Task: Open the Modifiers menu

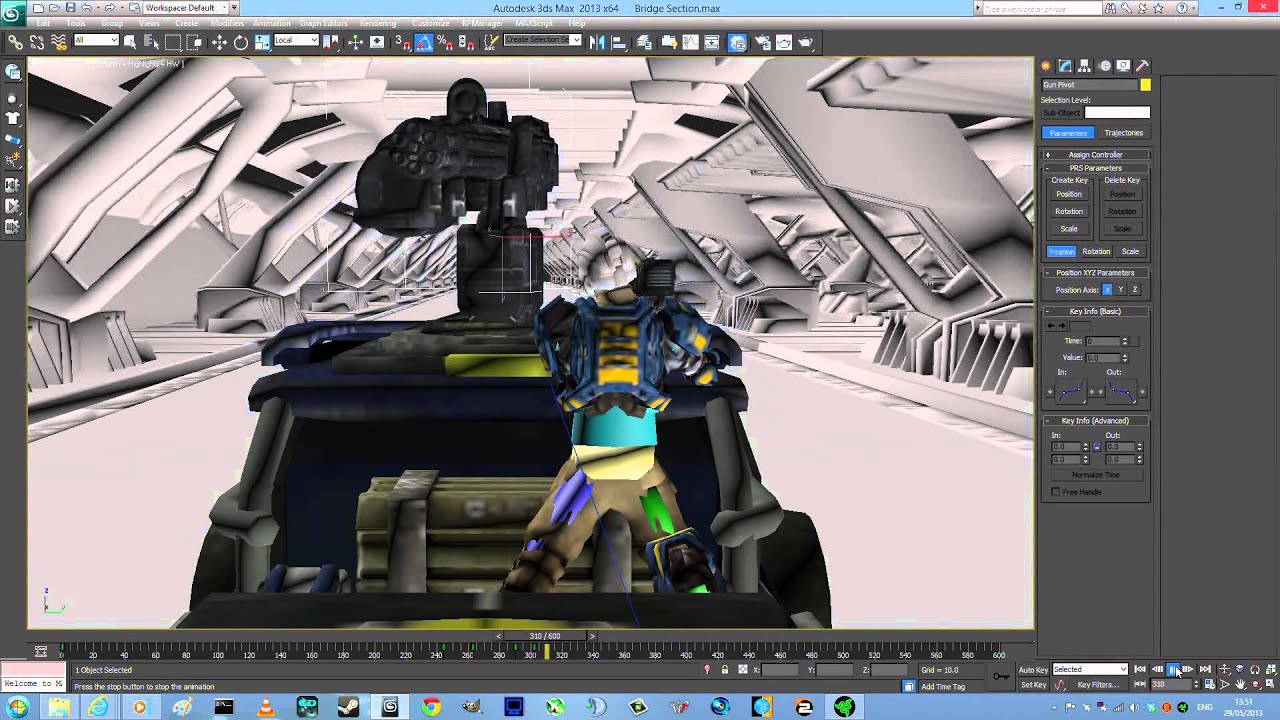Action: point(227,23)
